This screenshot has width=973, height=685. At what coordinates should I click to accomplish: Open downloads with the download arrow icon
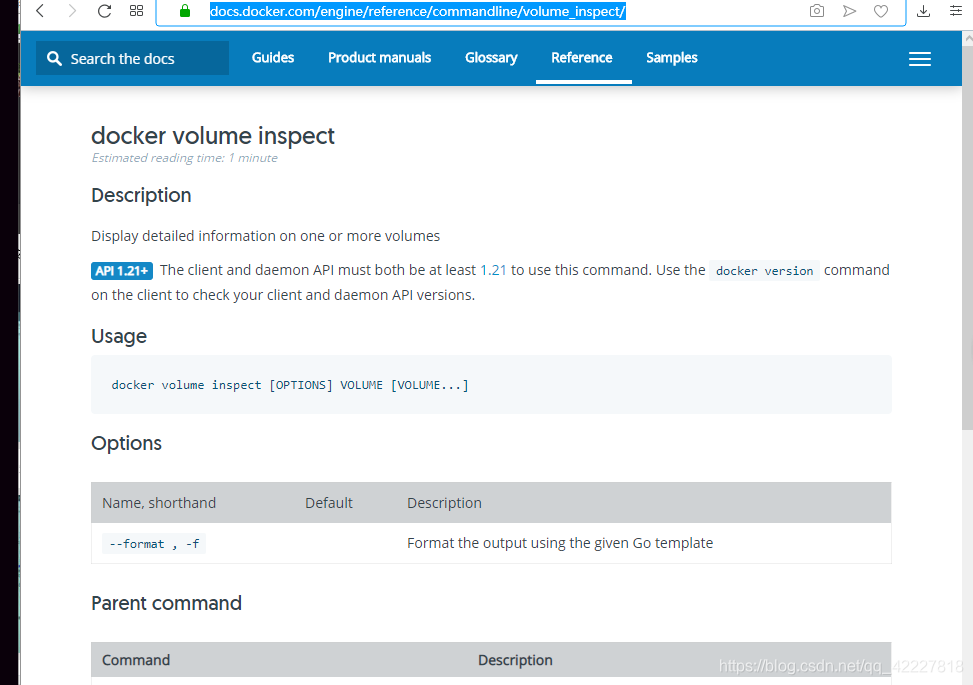click(923, 11)
